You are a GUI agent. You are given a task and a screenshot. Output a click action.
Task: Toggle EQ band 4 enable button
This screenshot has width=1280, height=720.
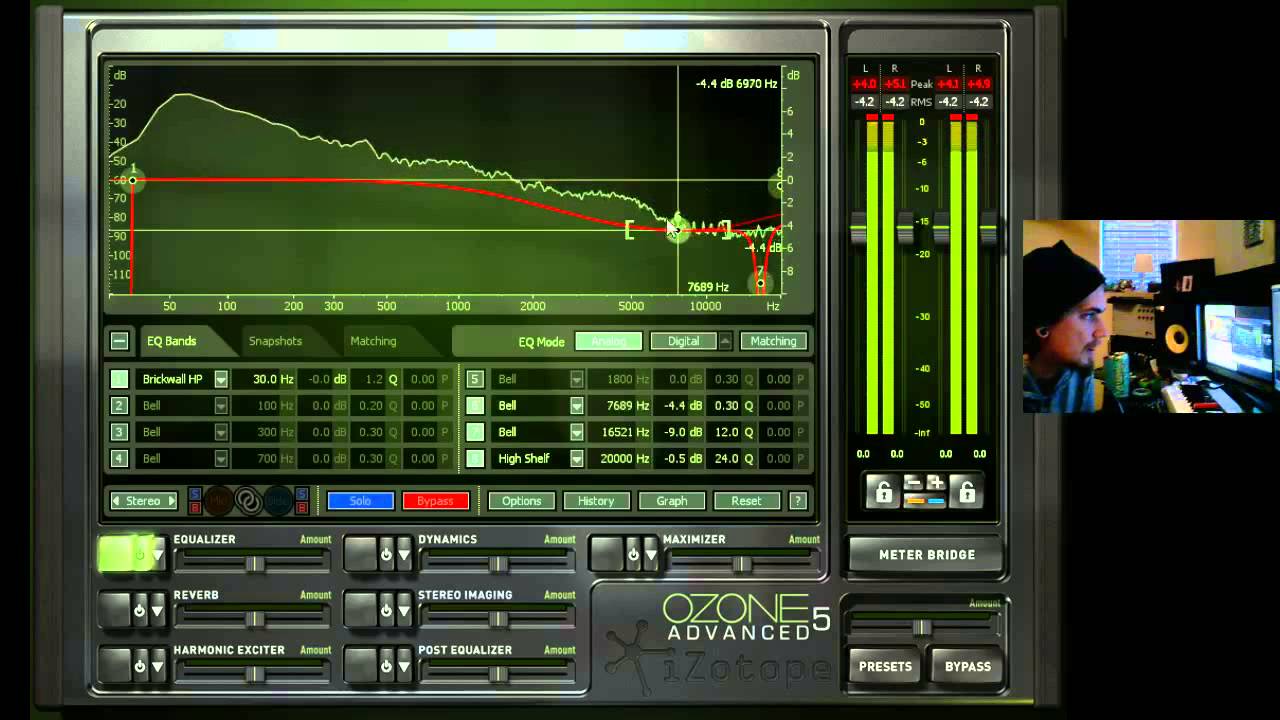pos(119,458)
